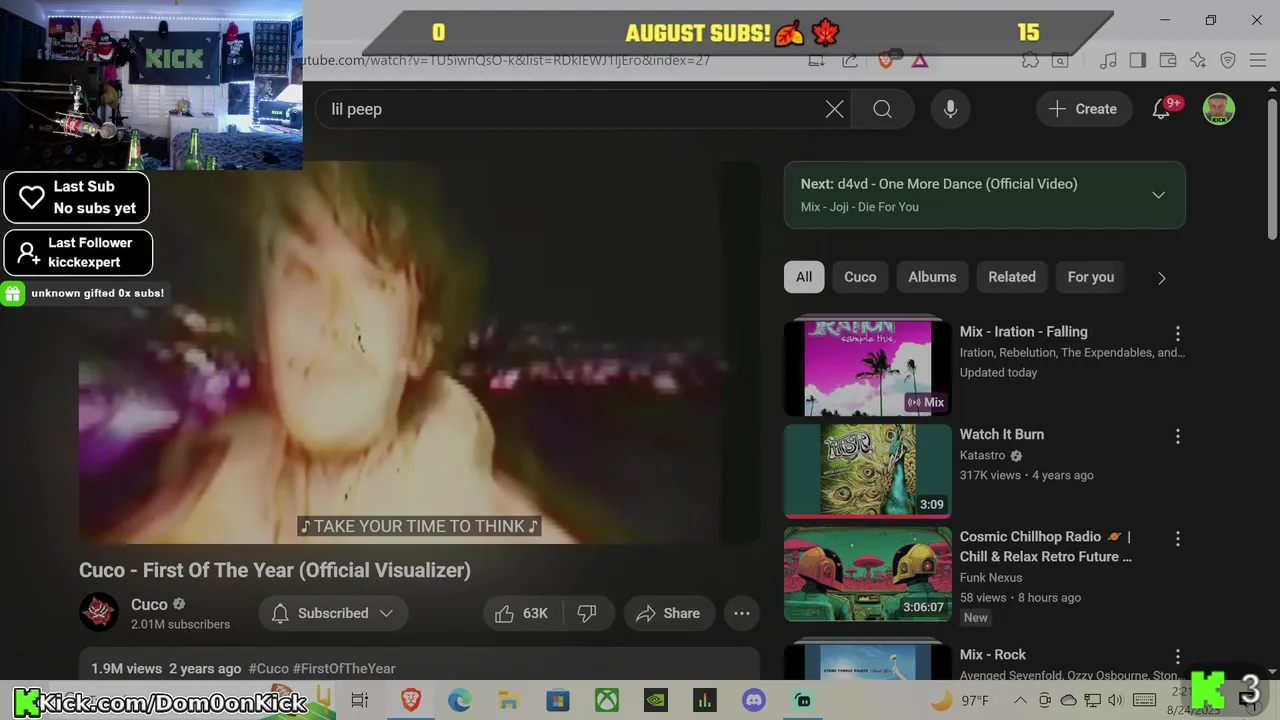
Task: Toggle the browser sidebar panel
Action: tap(1137, 60)
